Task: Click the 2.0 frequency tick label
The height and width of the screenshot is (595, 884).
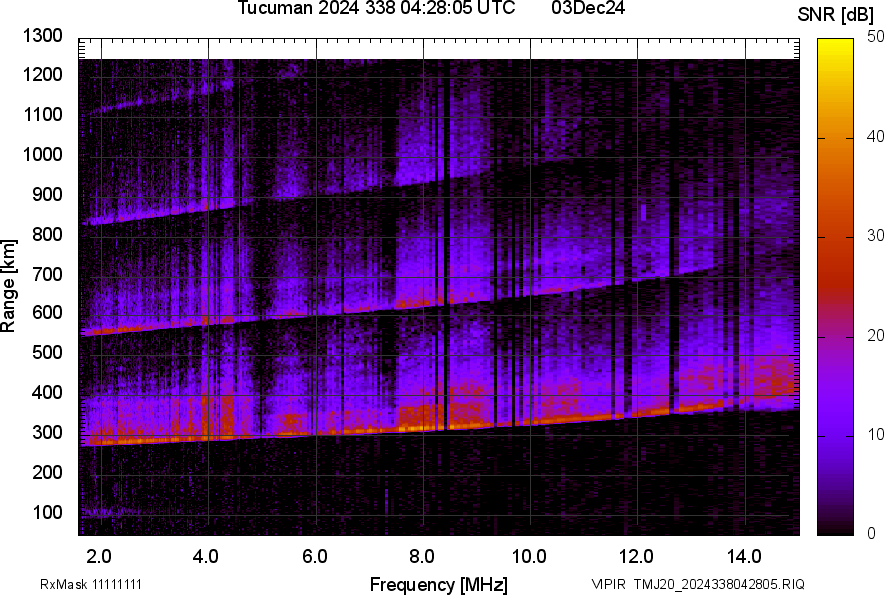Action: click(100, 555)
